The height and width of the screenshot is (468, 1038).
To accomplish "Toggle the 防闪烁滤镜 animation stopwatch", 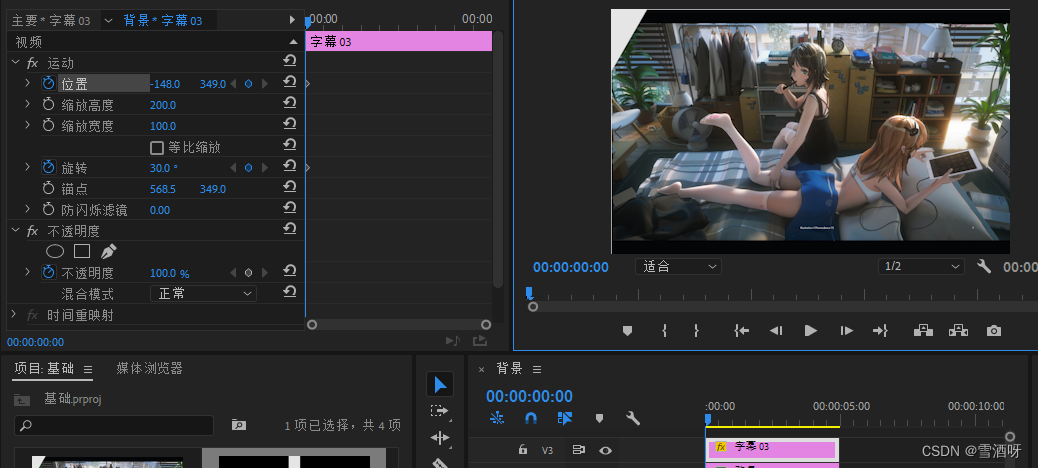I will point(48,210).
